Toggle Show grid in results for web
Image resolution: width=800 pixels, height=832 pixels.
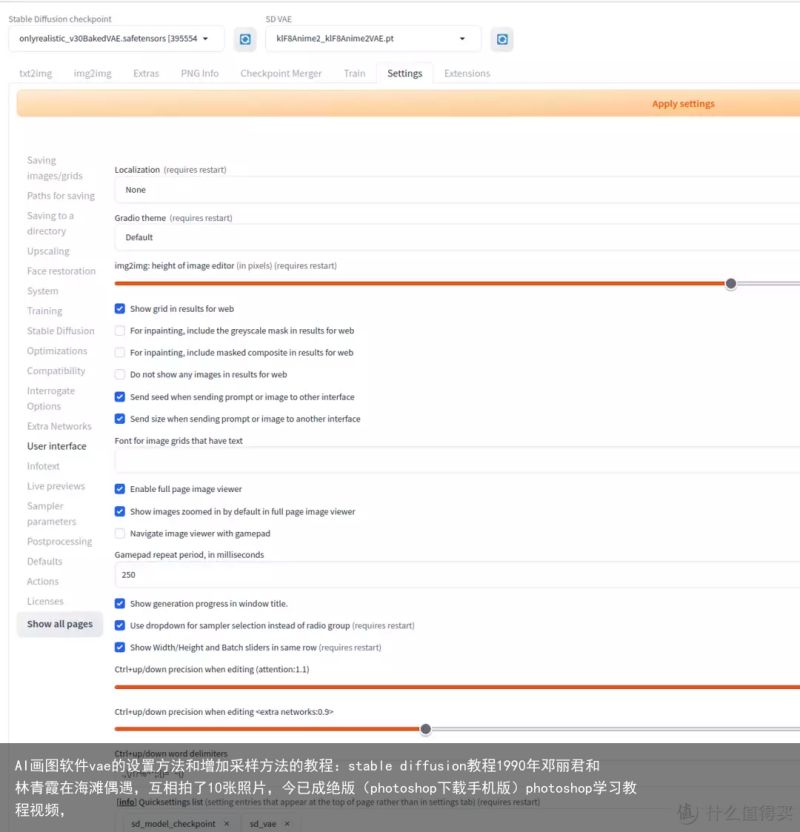click(120, 308)
